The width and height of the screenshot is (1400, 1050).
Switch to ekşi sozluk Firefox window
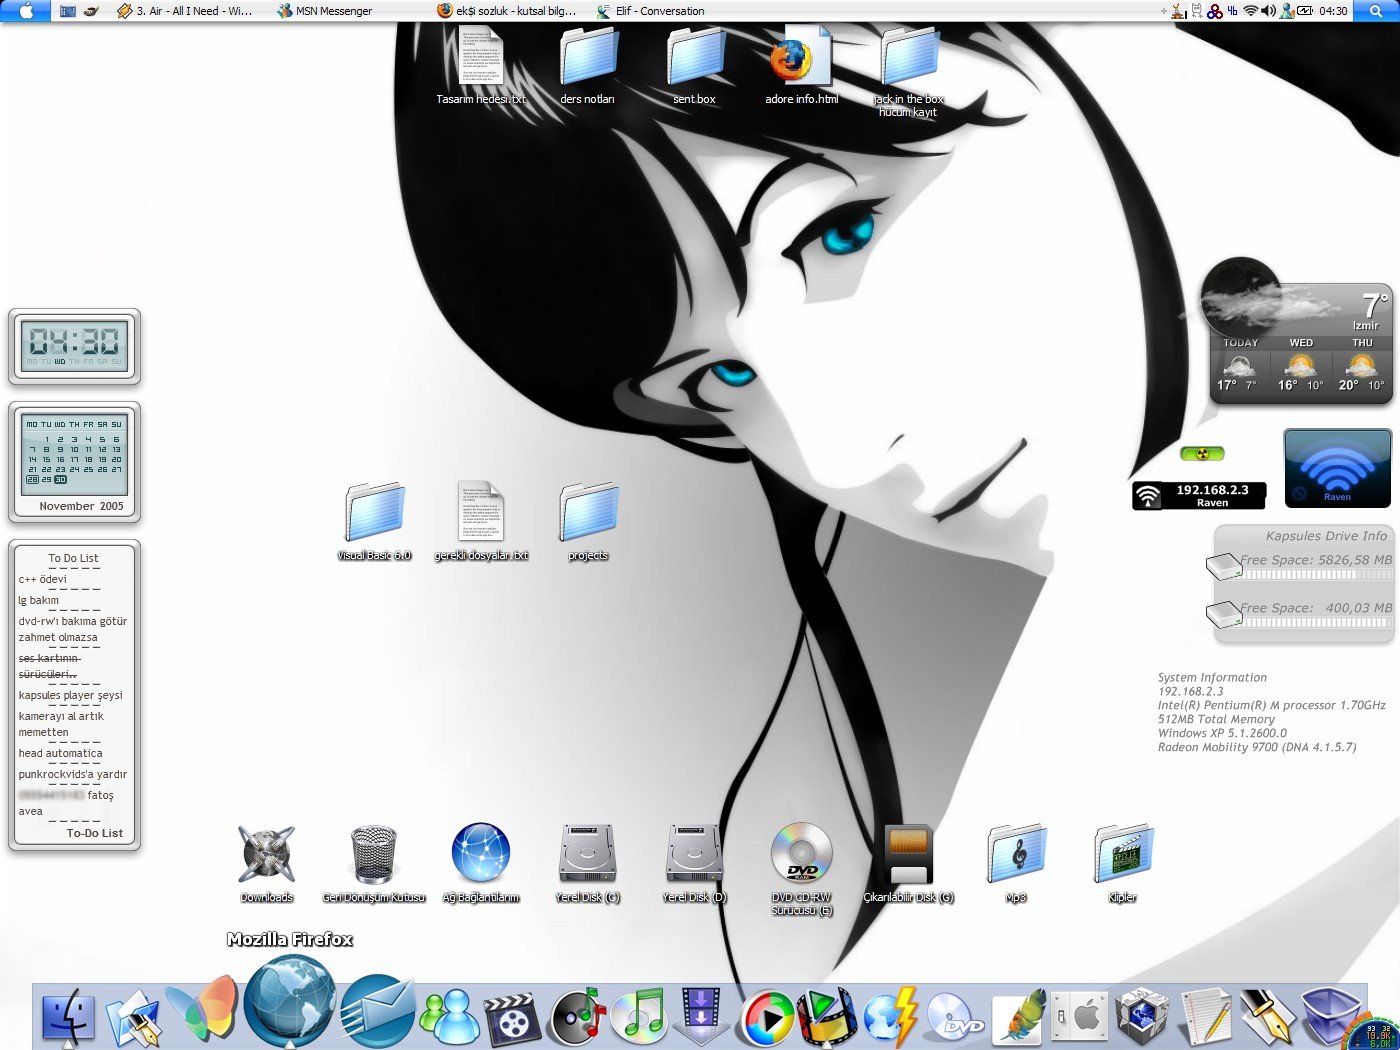(507, 11)
